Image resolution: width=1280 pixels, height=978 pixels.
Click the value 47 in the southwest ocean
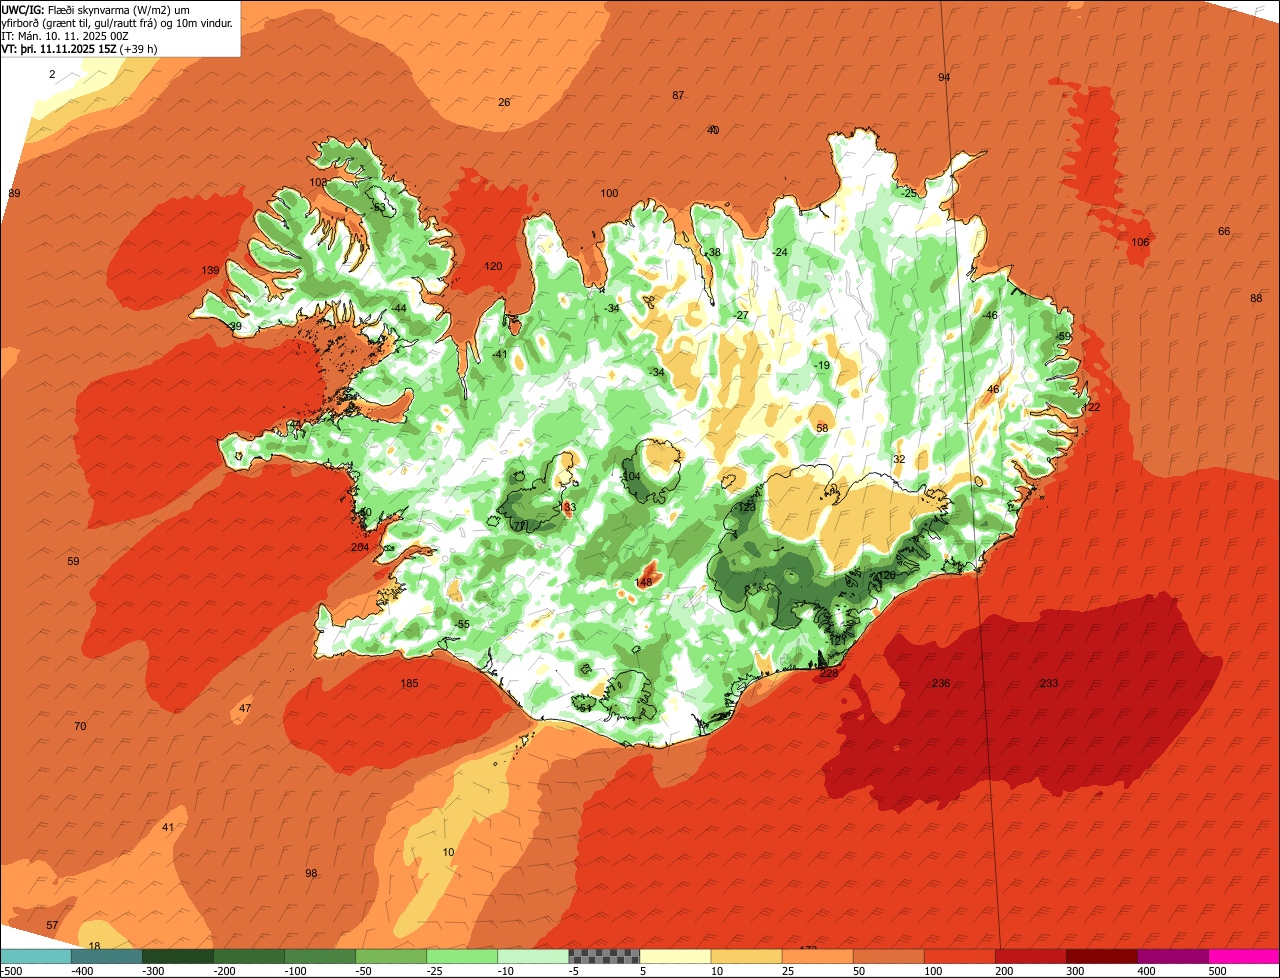click(x=245, y=708)
